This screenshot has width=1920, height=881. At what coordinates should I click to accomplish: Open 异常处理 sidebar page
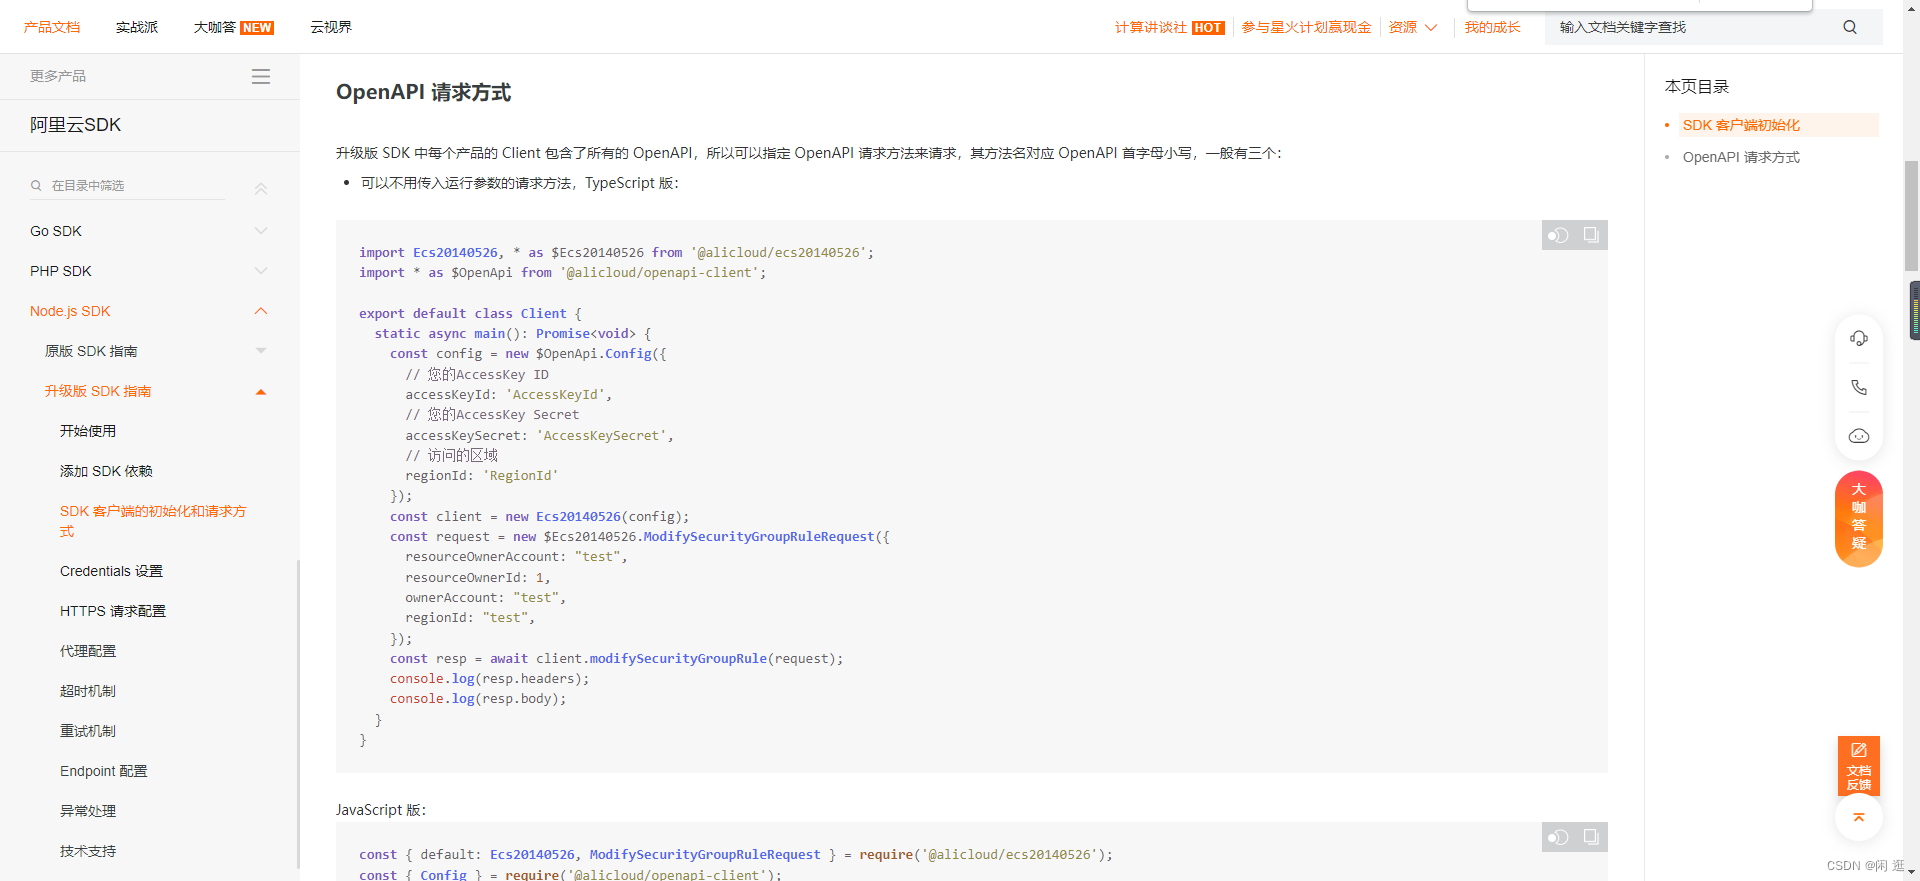click(88, 811)
